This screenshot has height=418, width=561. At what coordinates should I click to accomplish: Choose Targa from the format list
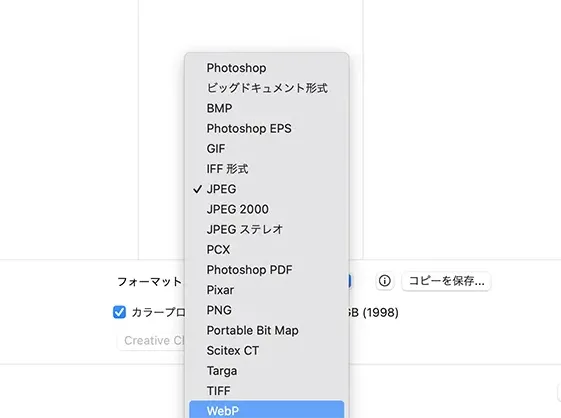[x=267, y=371]
